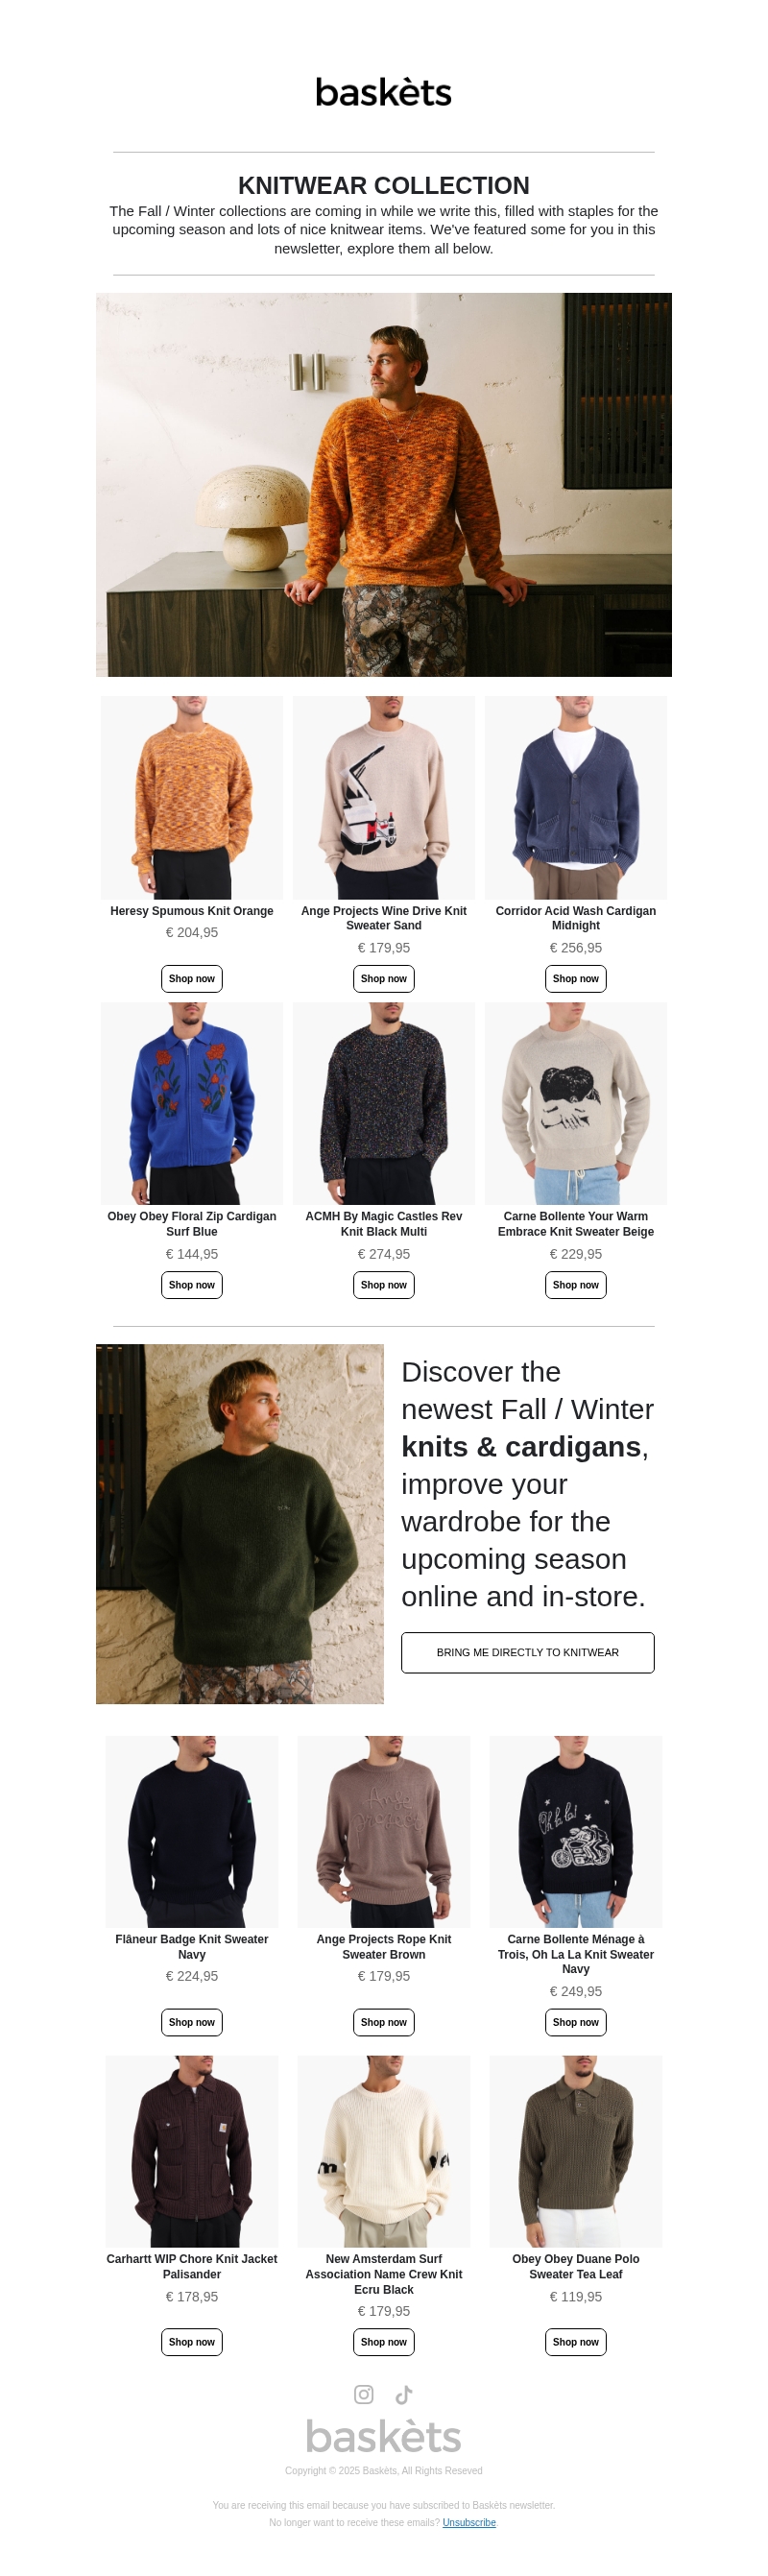
Task: Click the Unsubscribe link
Action: [469, 2522]
